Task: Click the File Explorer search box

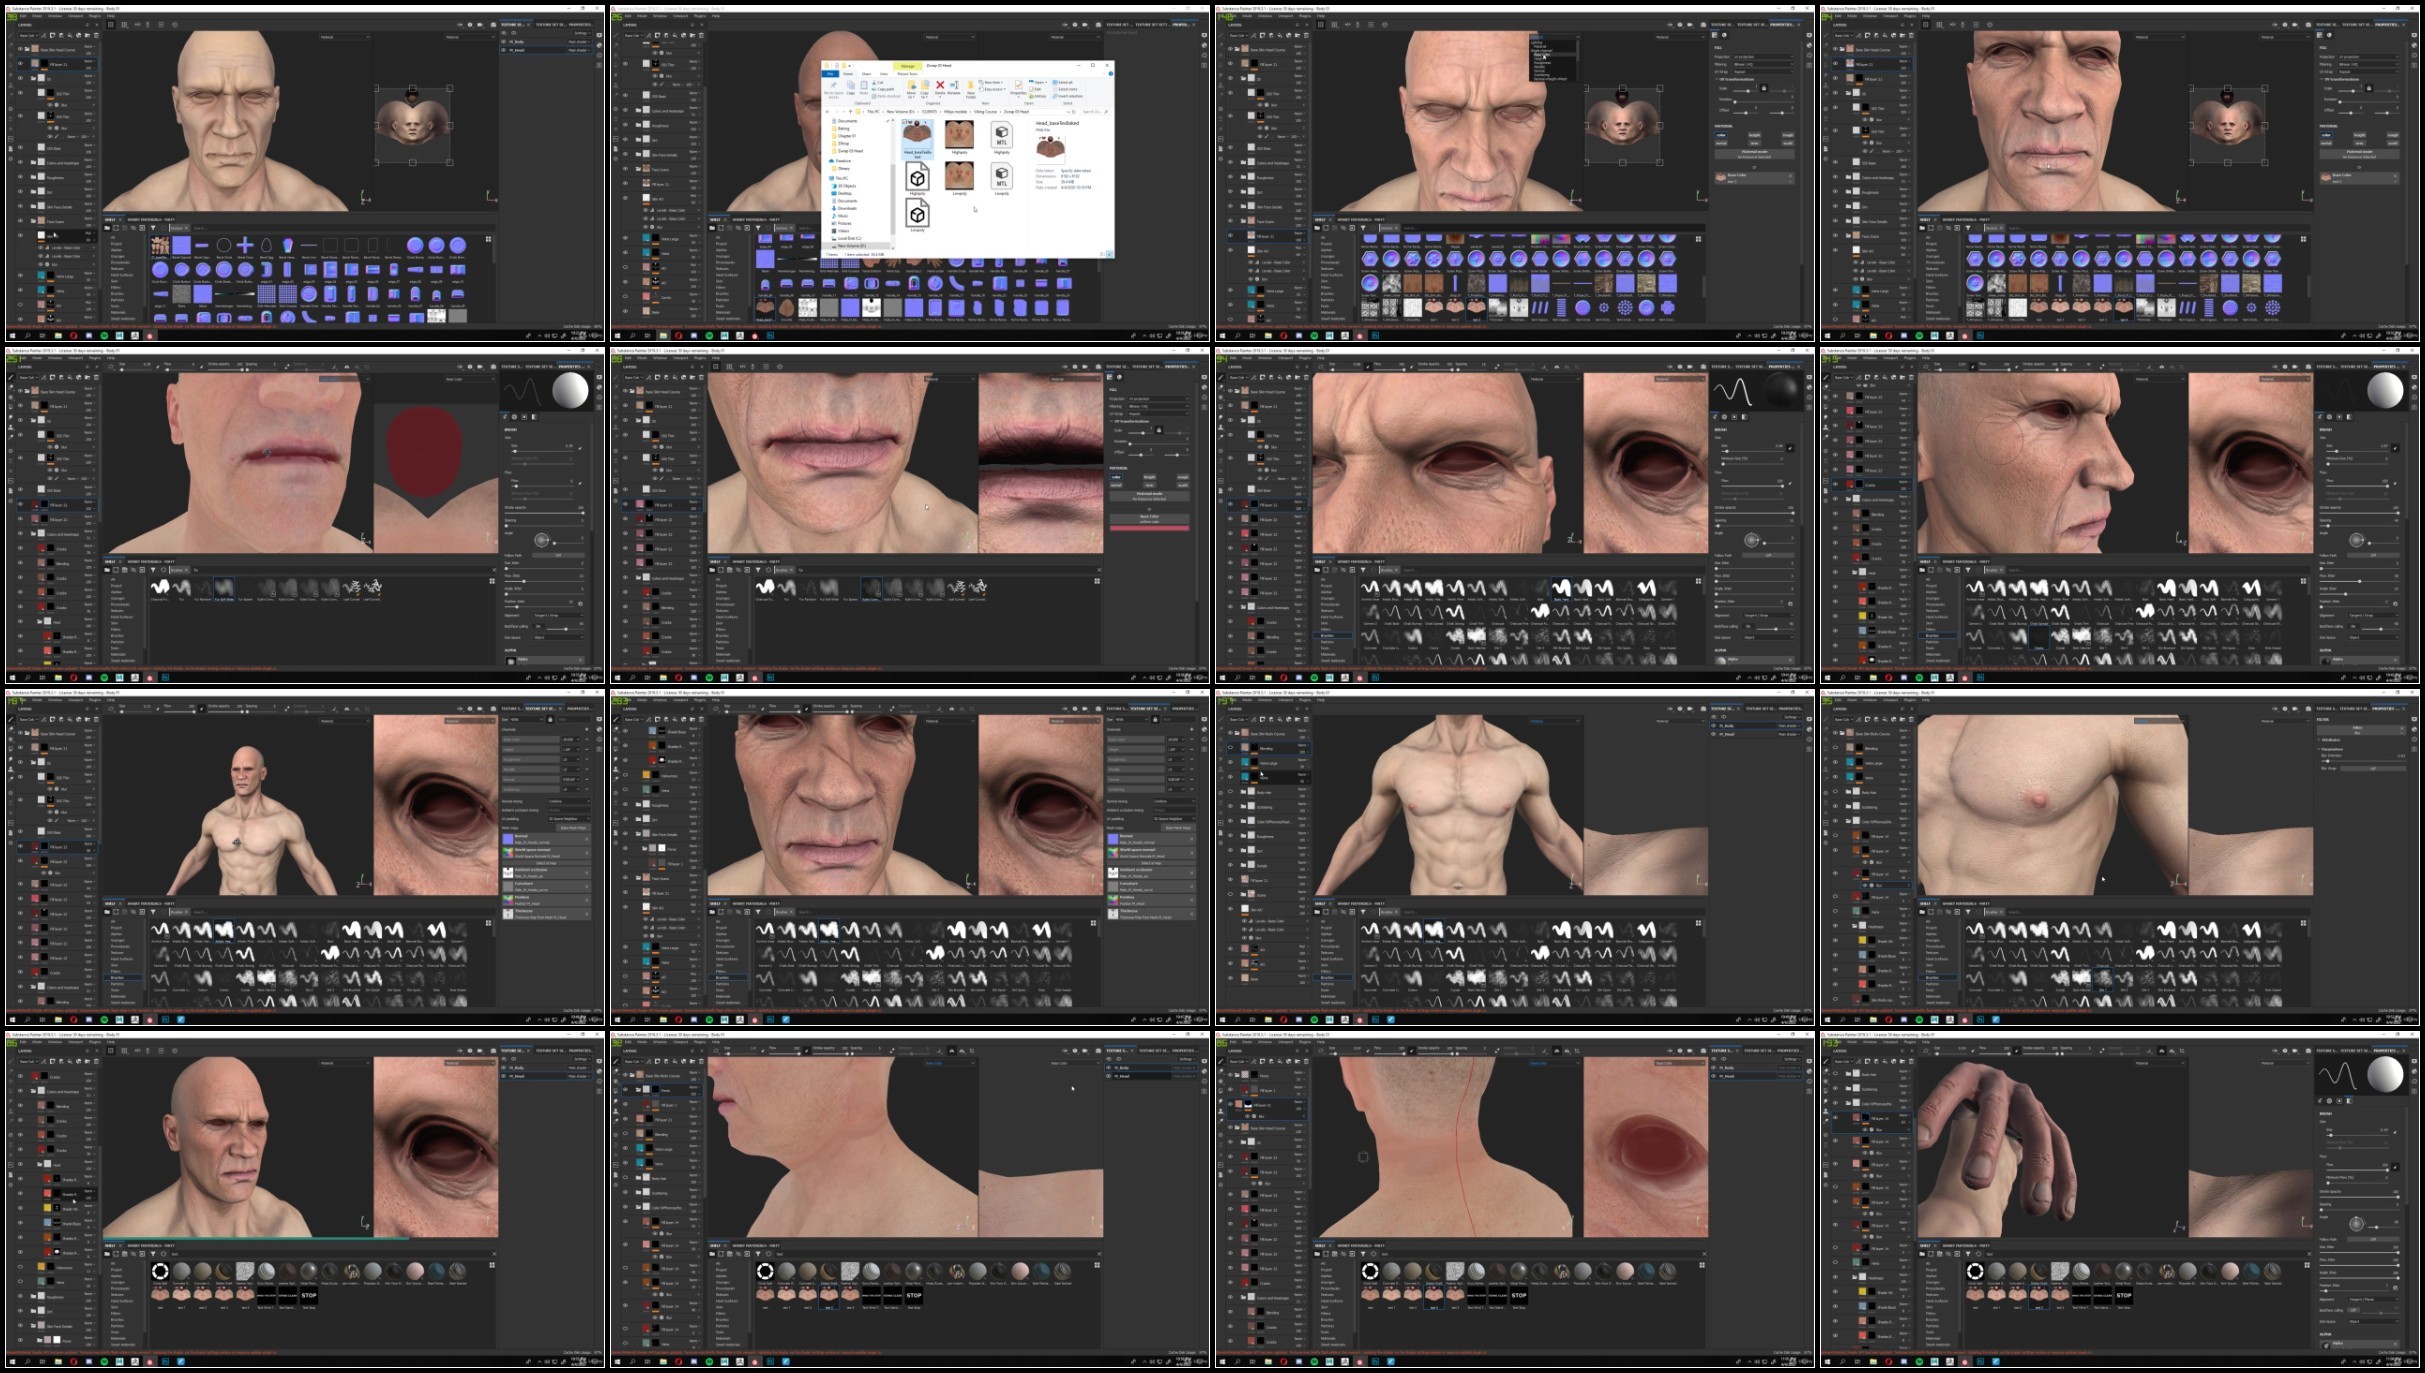Action: pos(1095,112)
